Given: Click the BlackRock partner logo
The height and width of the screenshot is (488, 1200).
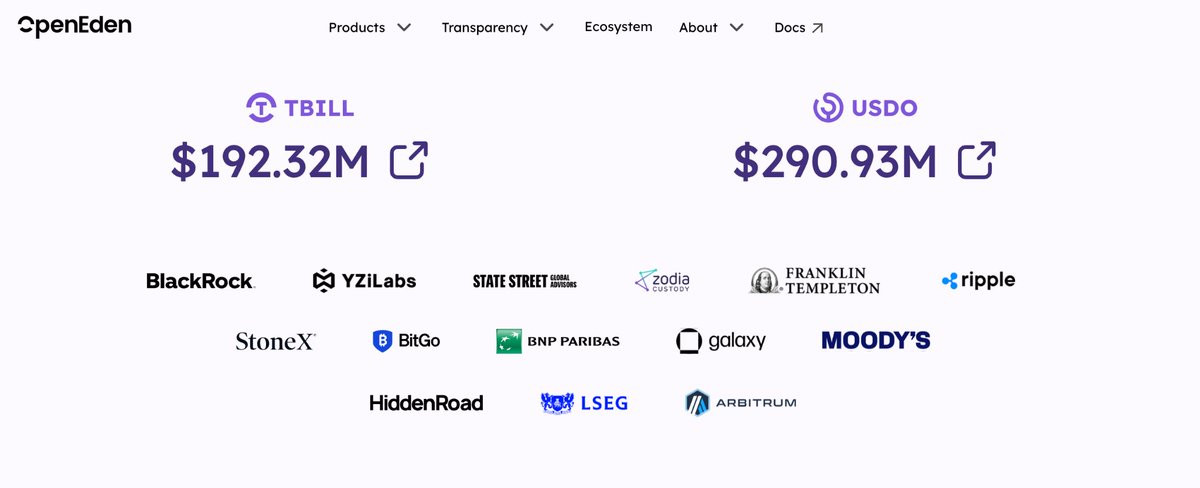Looking at the screenshot, I should (x=200, y=281).
